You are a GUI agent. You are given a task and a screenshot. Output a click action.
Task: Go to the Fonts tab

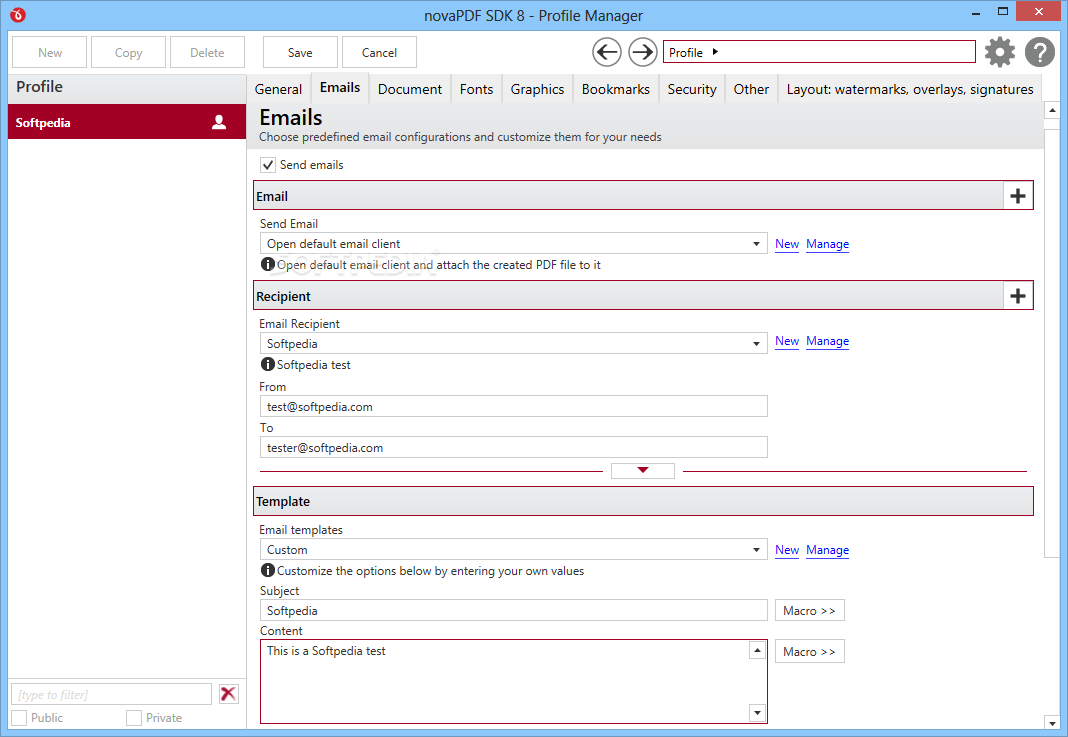click(x=476, y=89)
